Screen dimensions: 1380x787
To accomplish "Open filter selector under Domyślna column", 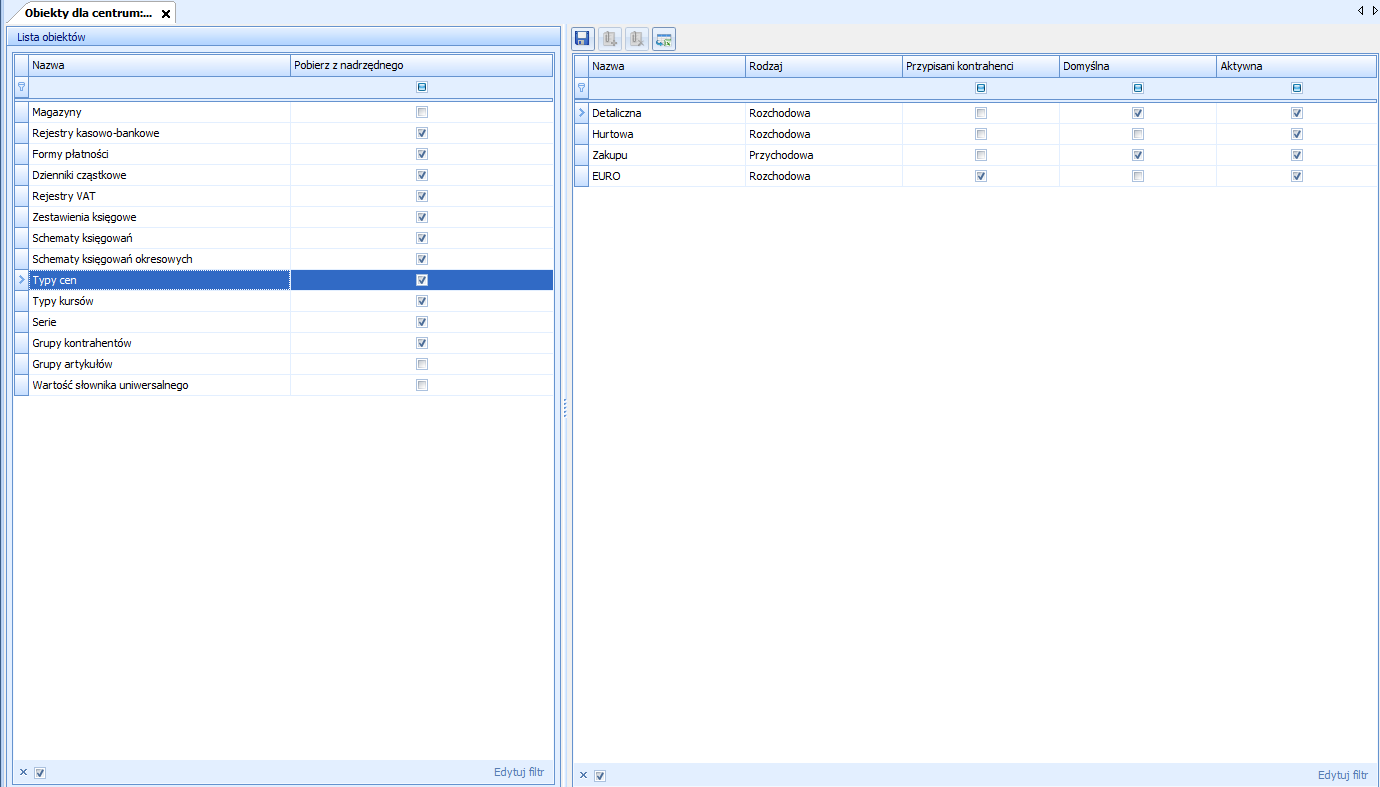I will [1138, 87].
